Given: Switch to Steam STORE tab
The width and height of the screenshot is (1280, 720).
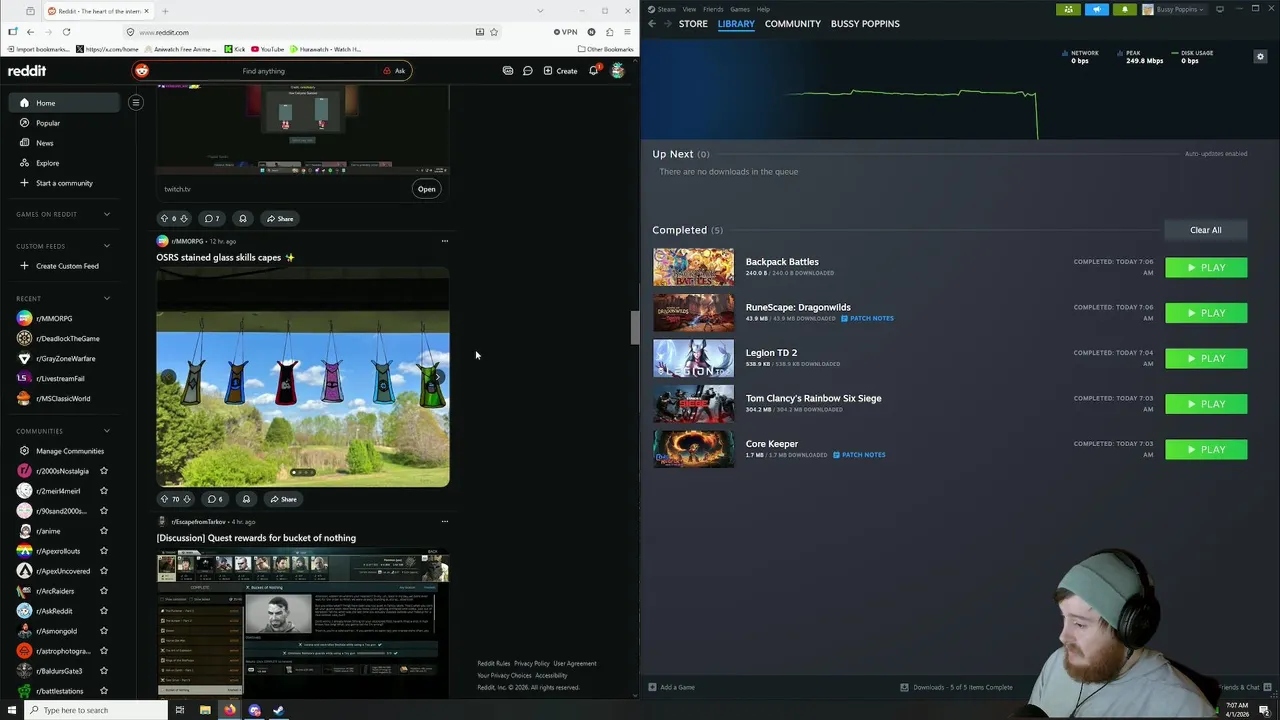Looking at the screenshot, I should (693, 23).
